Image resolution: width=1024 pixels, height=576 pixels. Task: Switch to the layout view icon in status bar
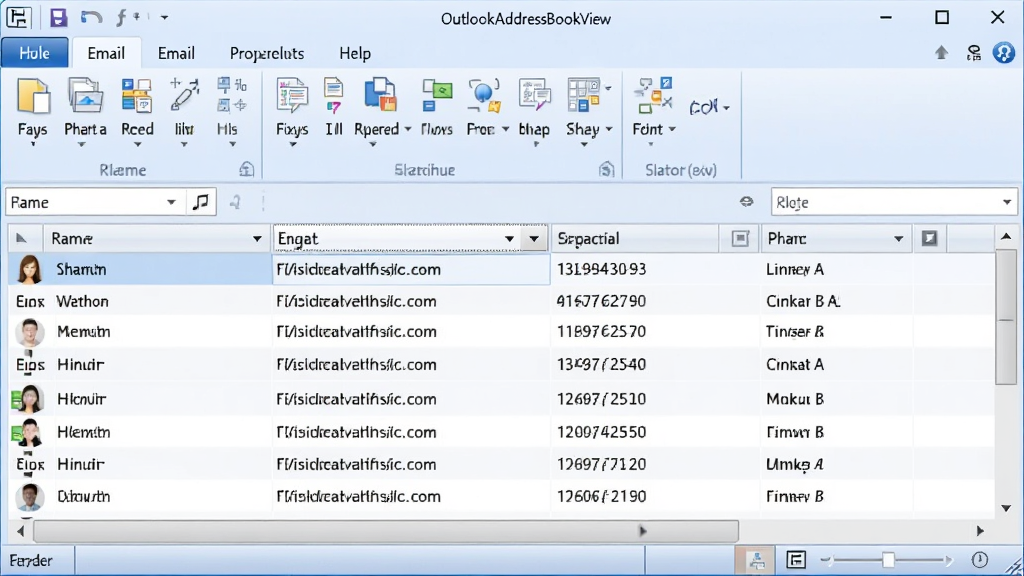click(x=796, y=560)
